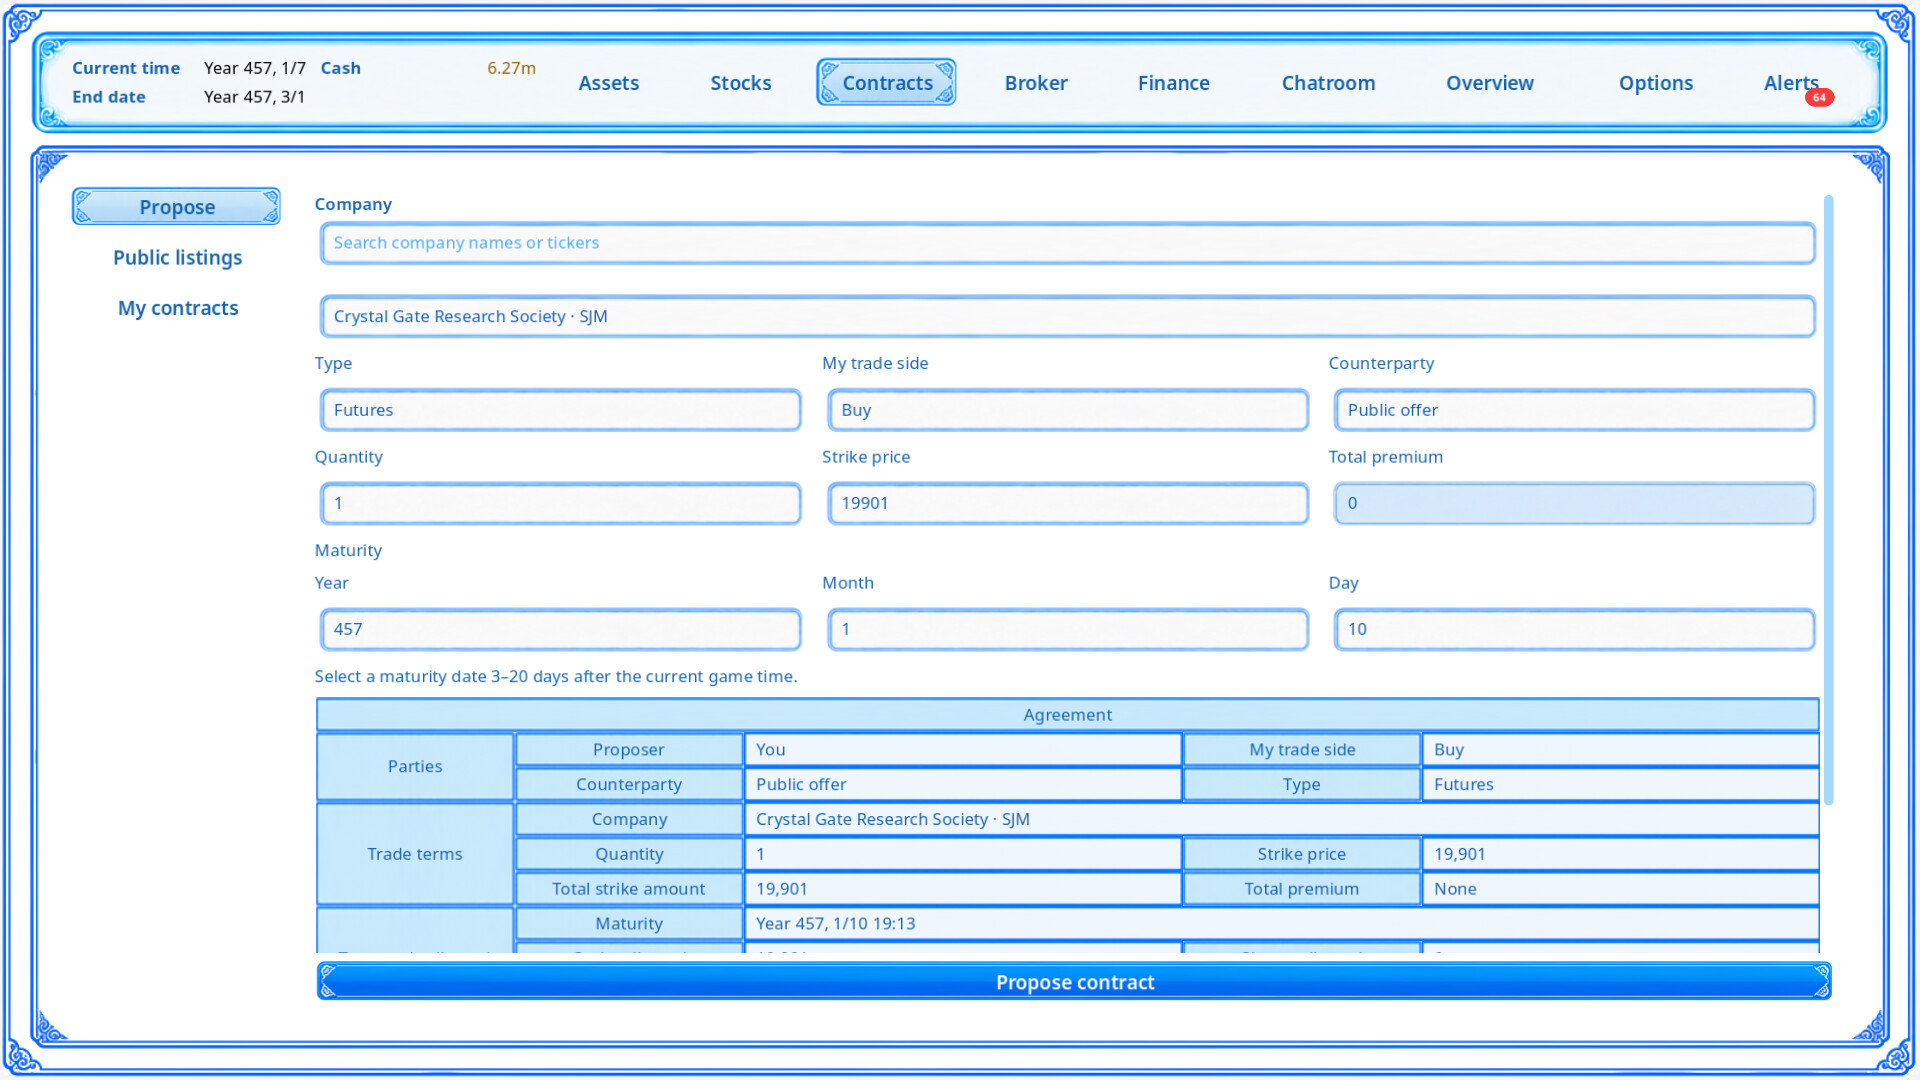Switch to the Overview tab

click(1489, 83)
